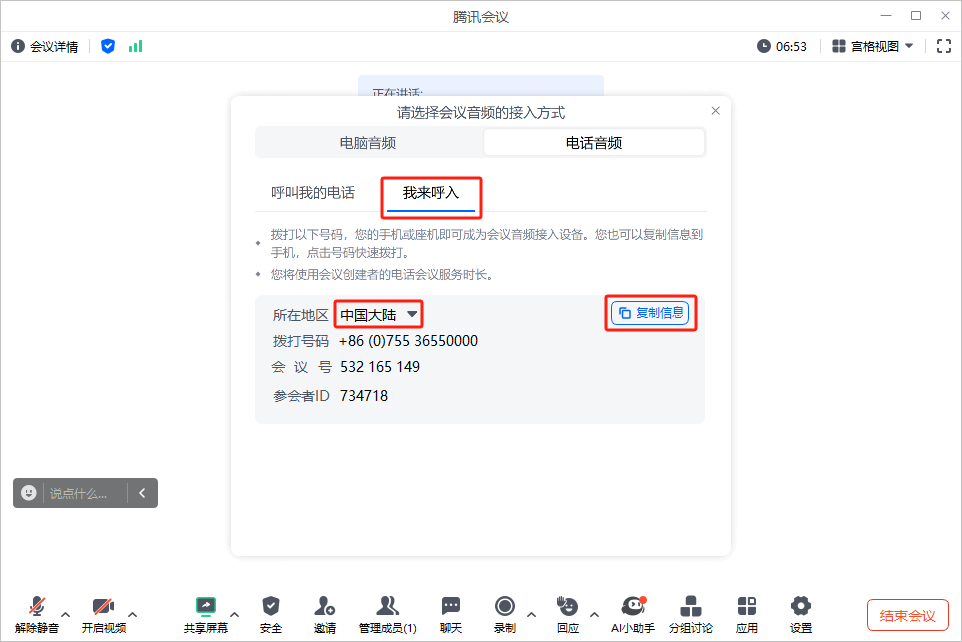
Task: Open the 回应 reactions
Action: (568, 614)
